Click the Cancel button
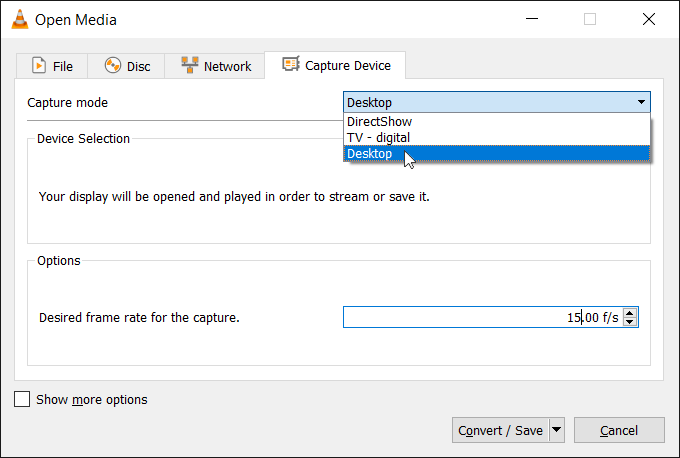 618,430
